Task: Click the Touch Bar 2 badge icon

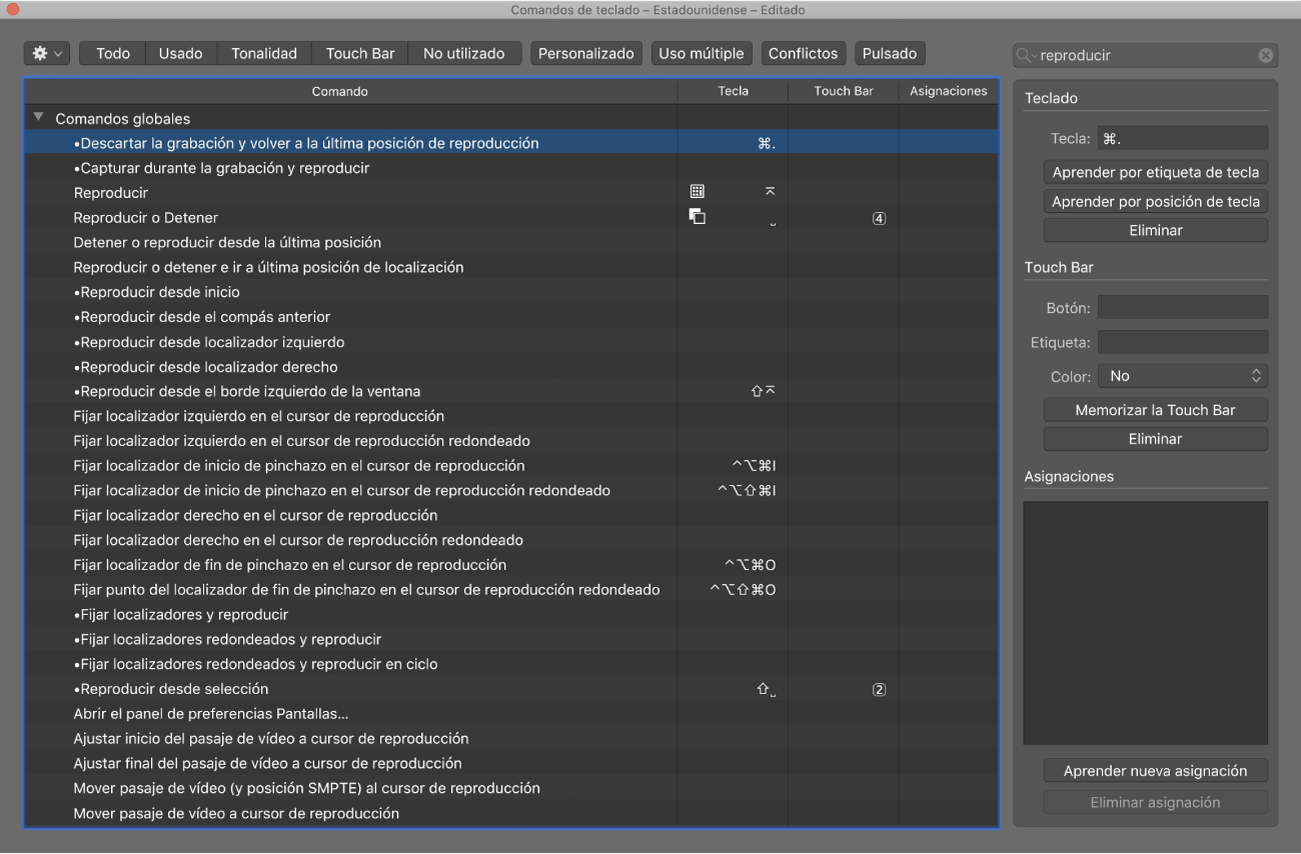Action: (x=878, y=689)
